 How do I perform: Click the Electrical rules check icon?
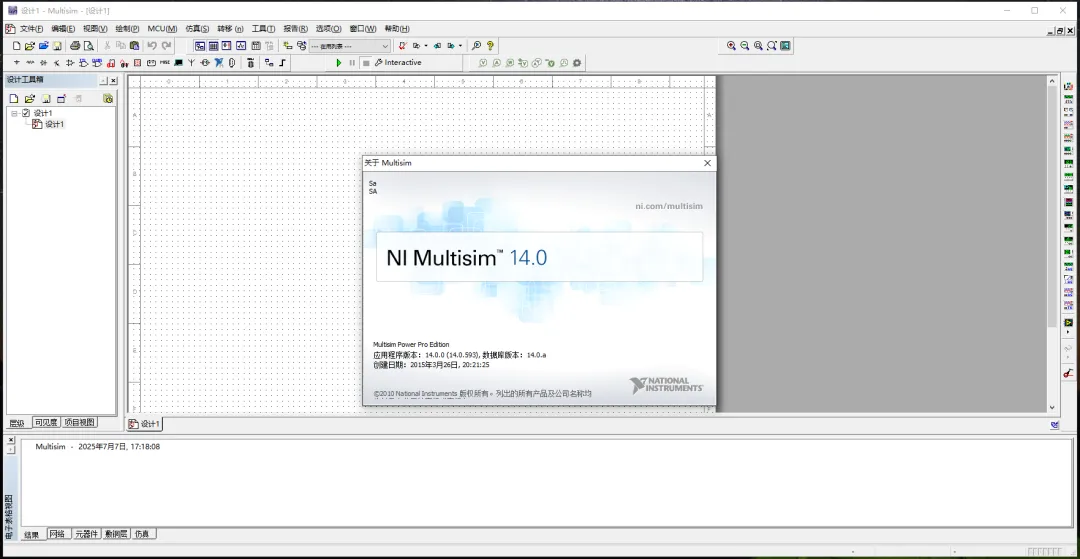pos(403,46)
